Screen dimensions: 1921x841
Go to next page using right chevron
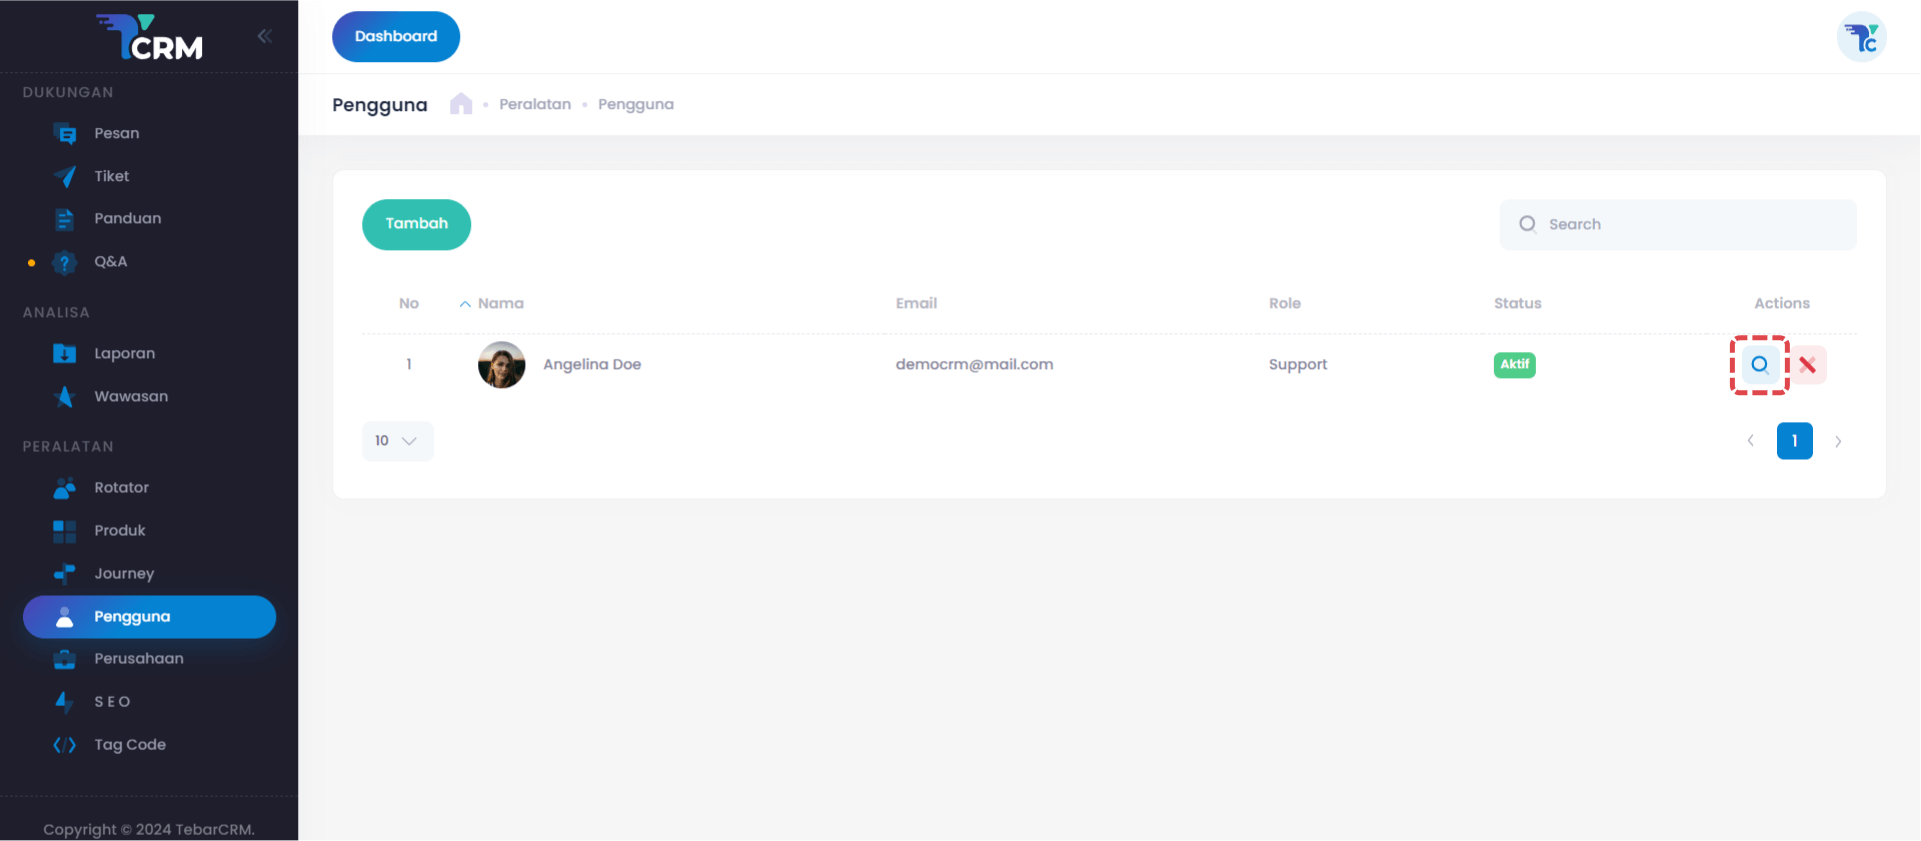1838,441
